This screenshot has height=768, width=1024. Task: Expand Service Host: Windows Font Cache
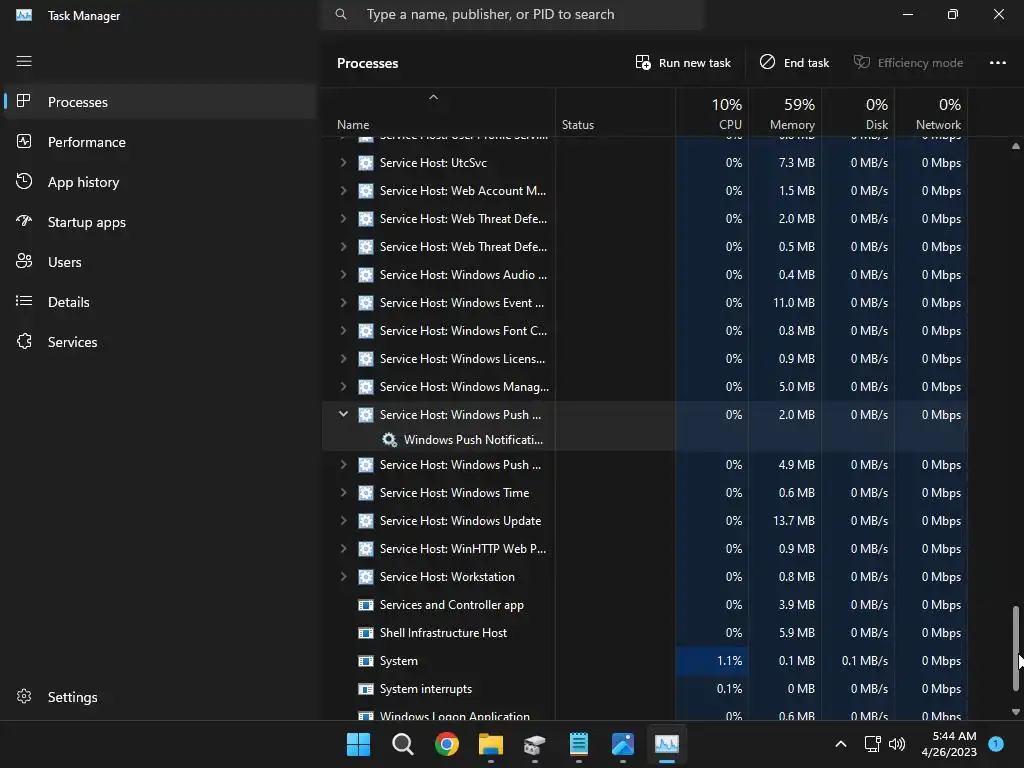(x=343, y=331)
